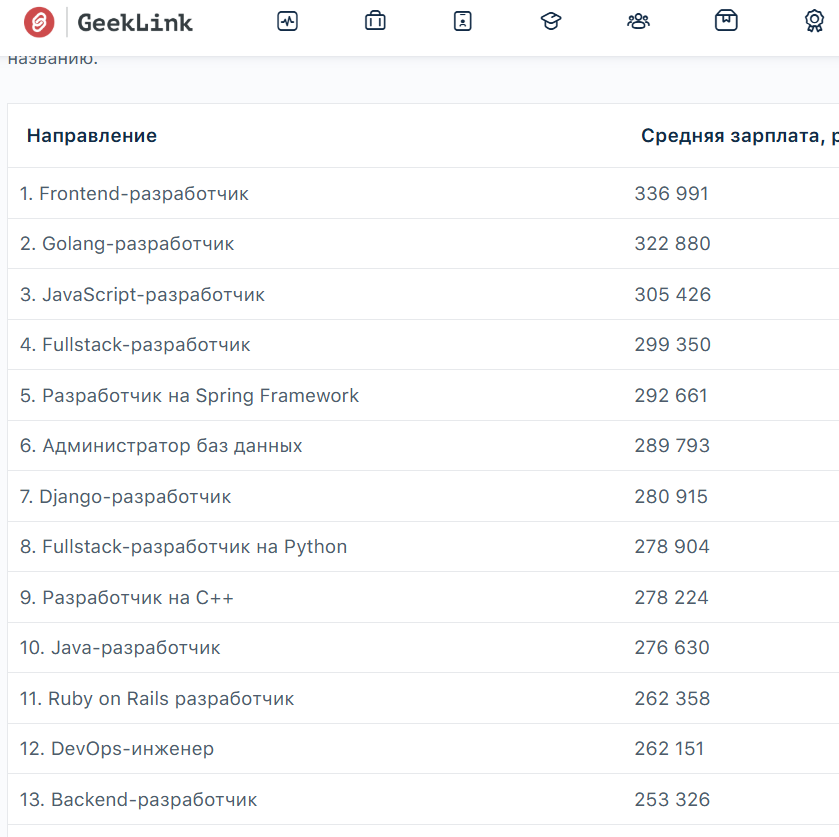Click the resume profile card icon

pos(462,21)
